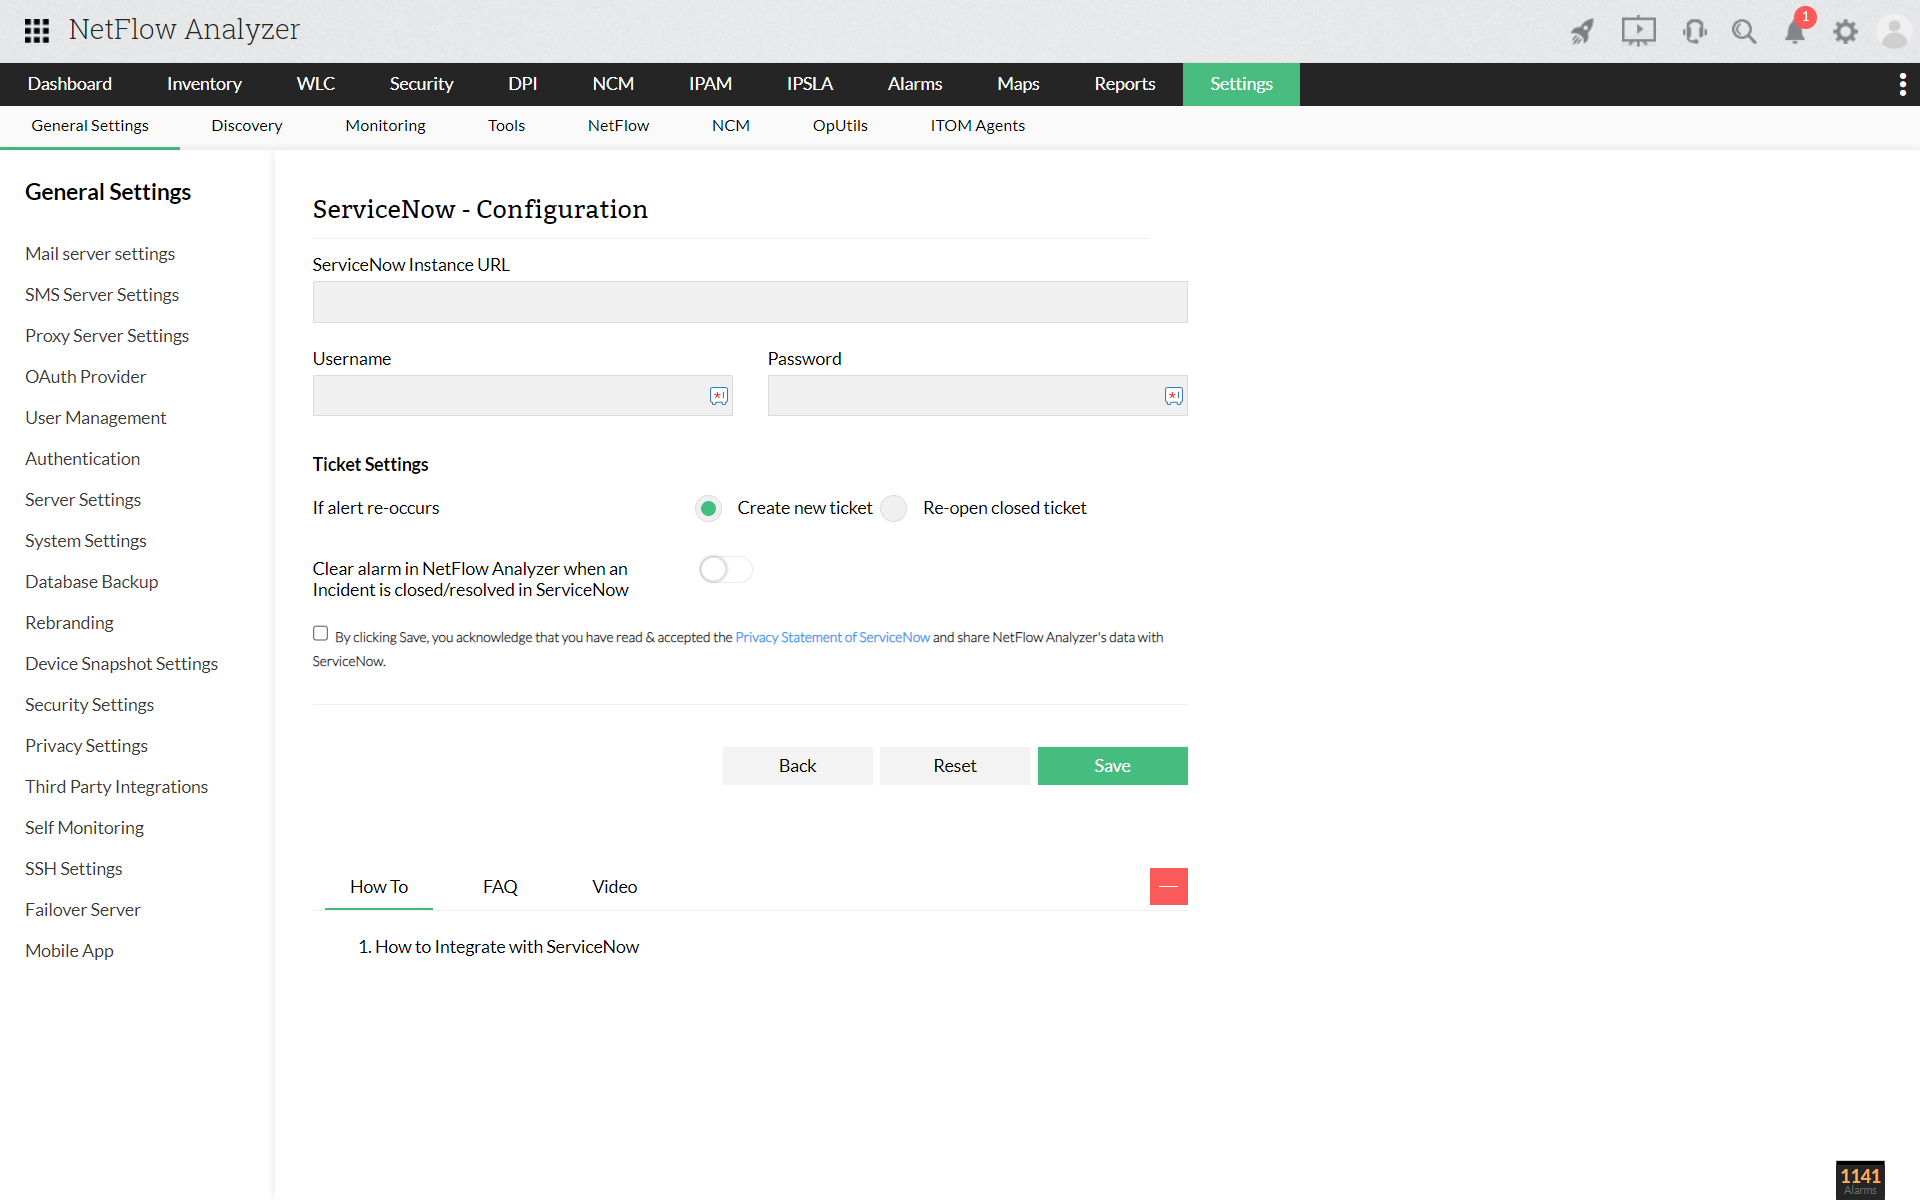Open the Privacy Statement of ServiceNow link
This screenshot has height=1200, width=1920.
coord(832,637)
